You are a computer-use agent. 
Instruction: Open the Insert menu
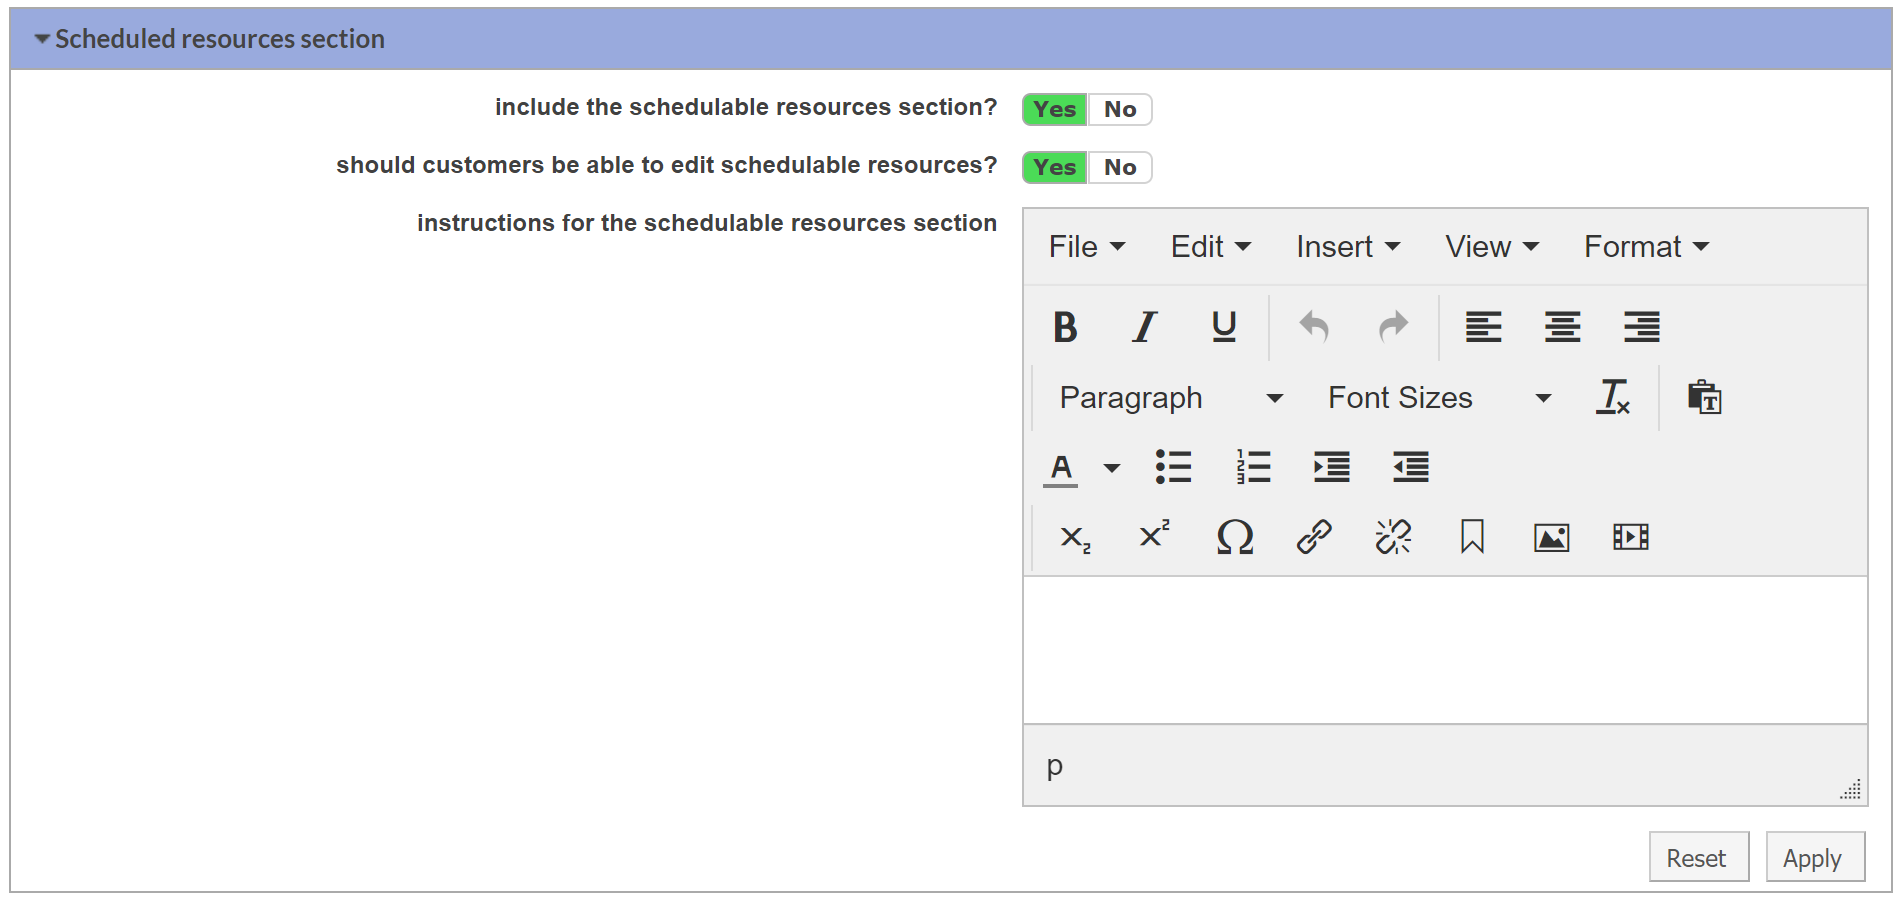pyautogui.click(x=1347, y=247)
